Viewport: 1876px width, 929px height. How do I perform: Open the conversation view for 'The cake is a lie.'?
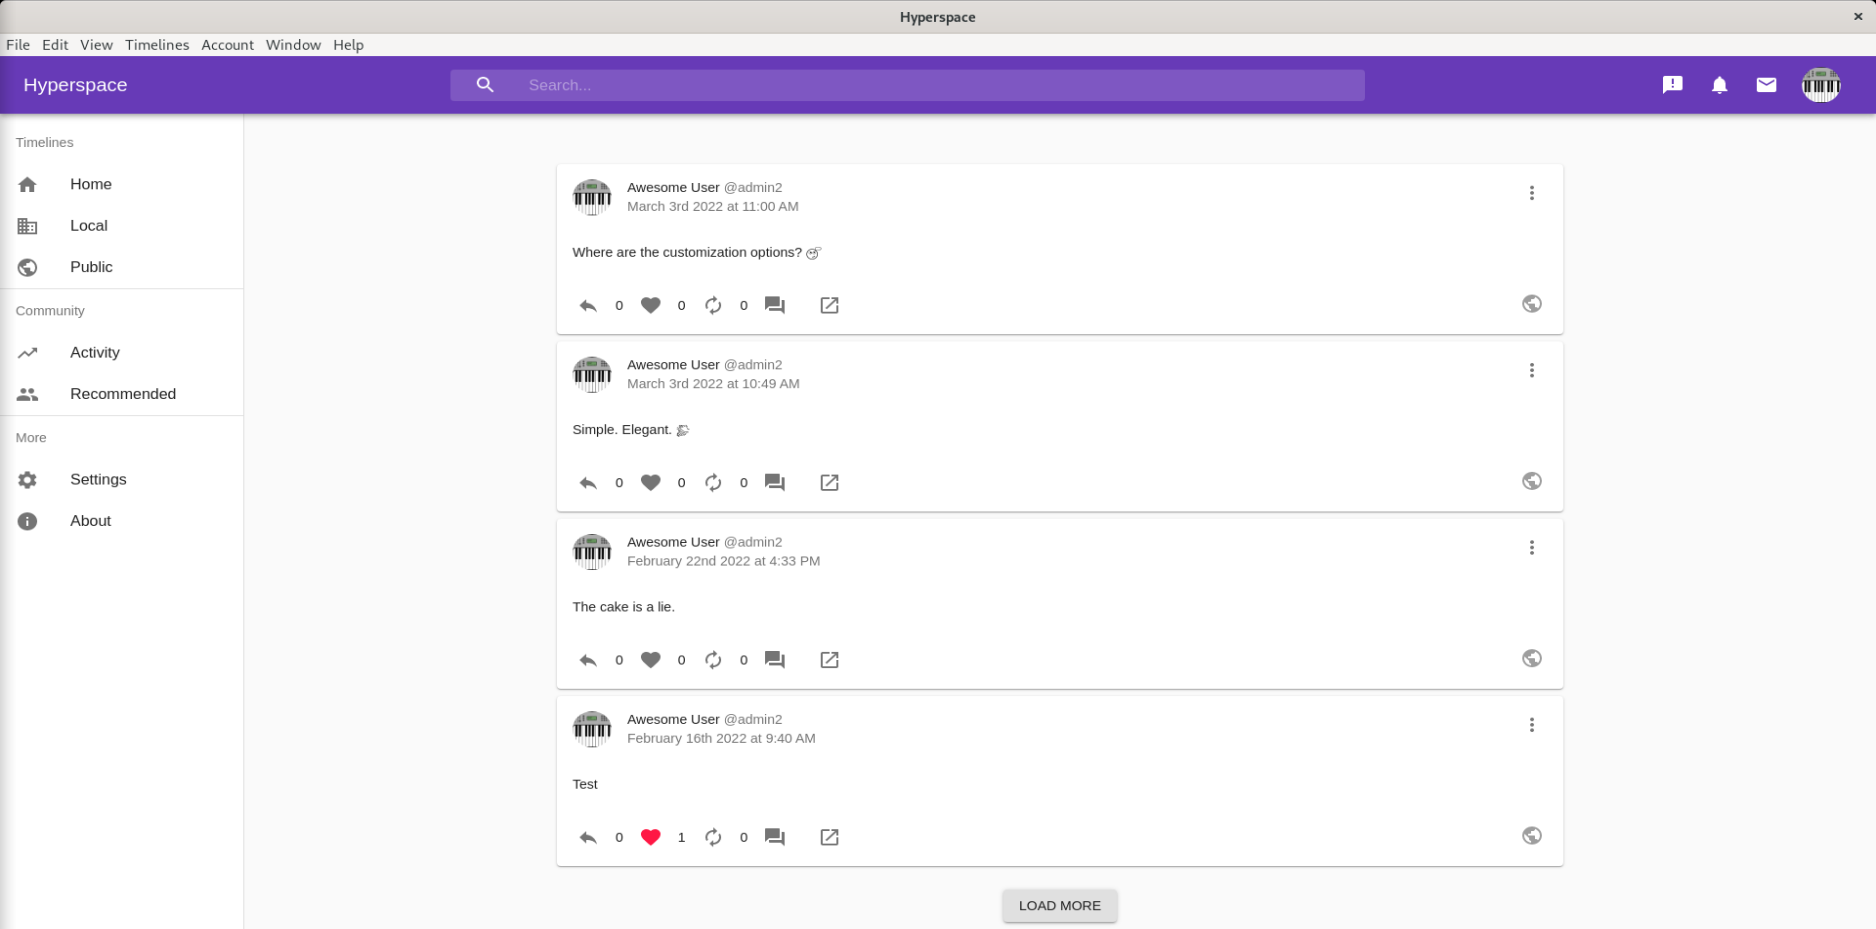(x=774, y=660)
